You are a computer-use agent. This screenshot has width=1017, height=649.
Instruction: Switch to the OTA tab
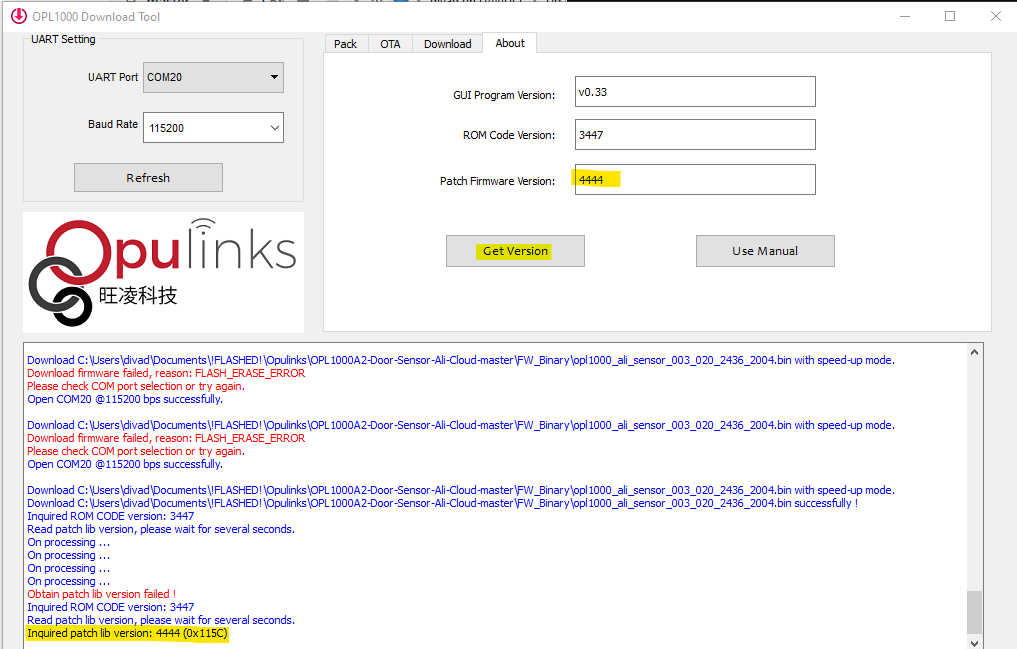pyautogui.click(x=390, y=44)
